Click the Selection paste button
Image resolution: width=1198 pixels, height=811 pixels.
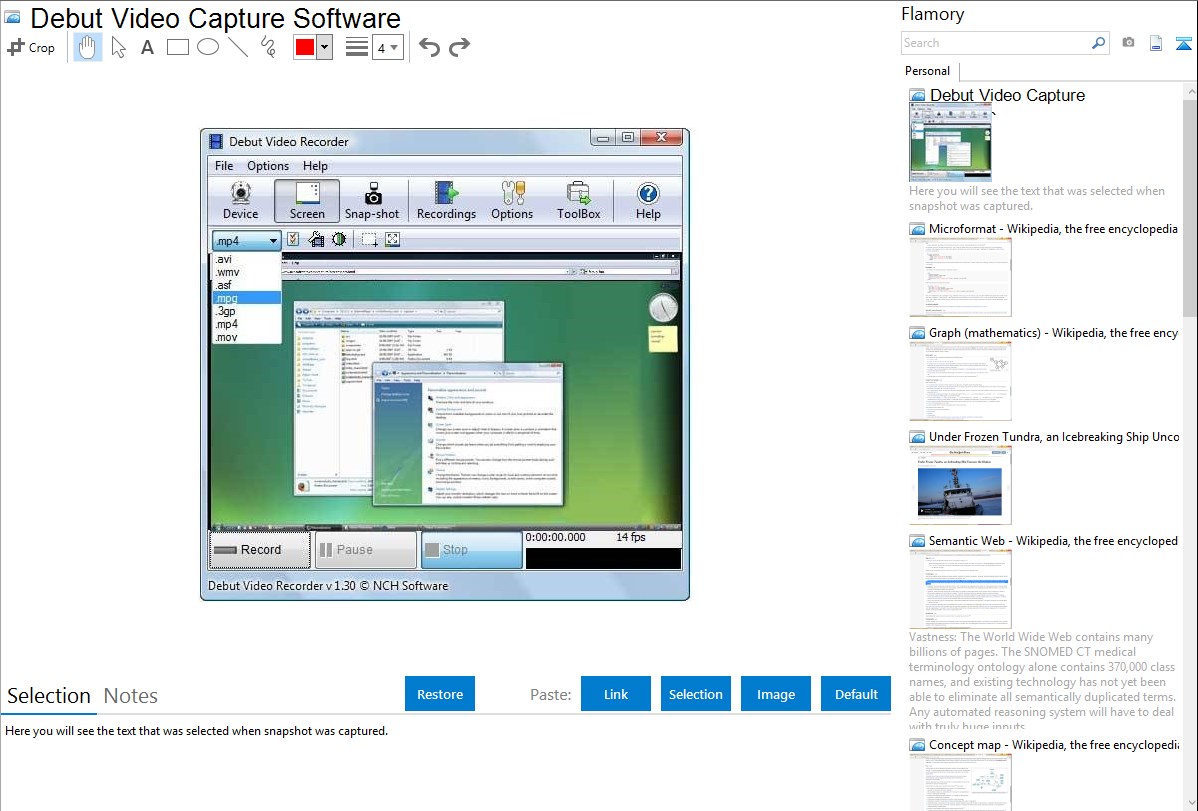695,694
